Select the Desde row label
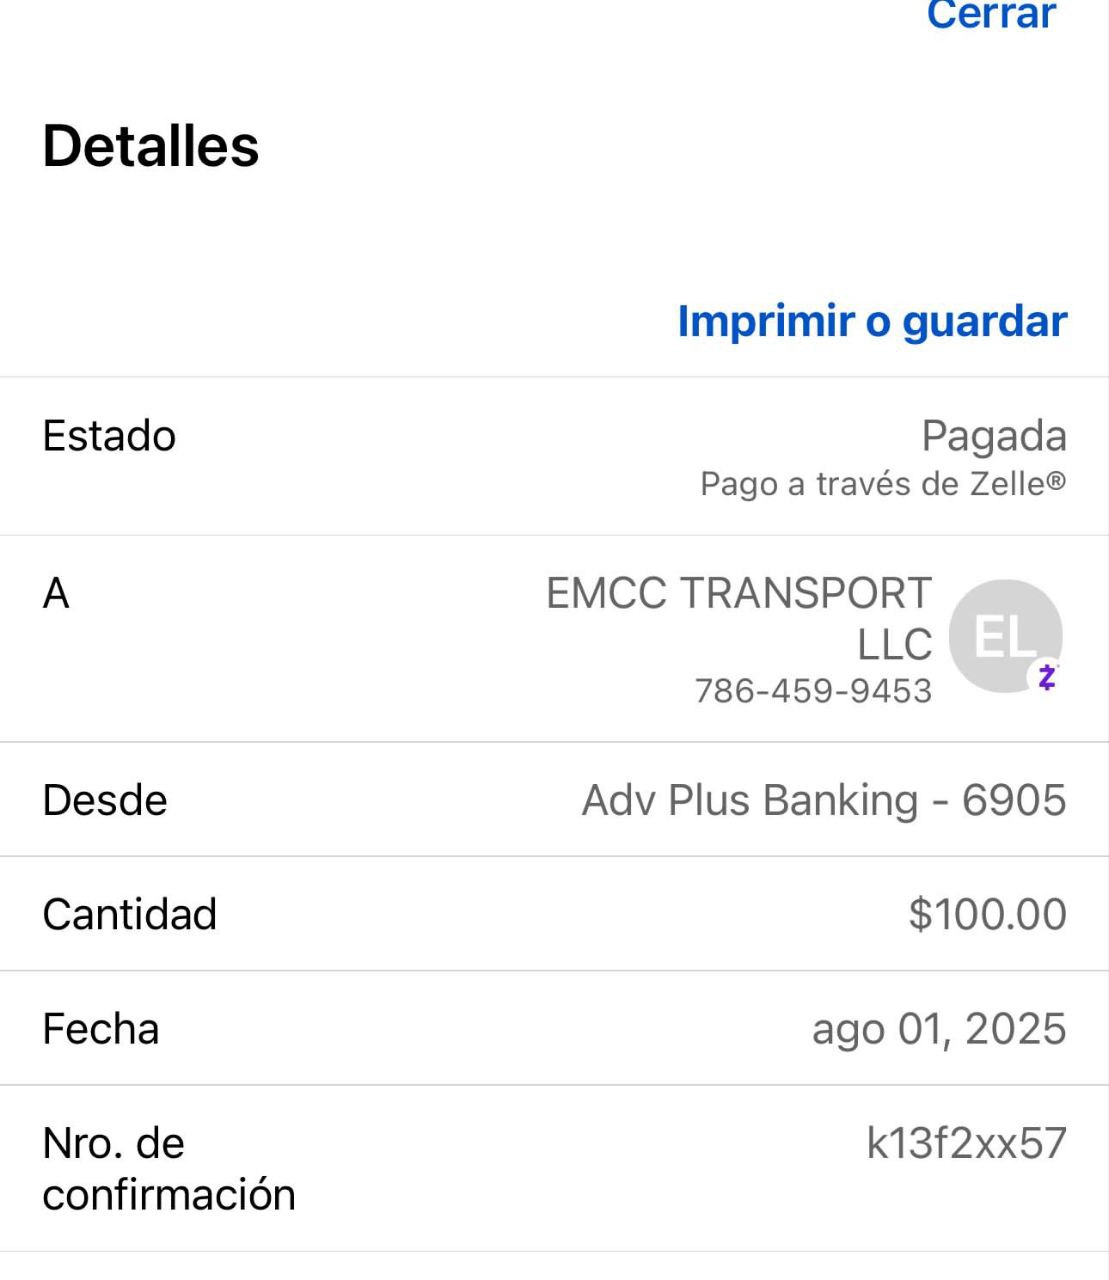The height and width of the screenshot is (1280, 1109). tap(105, 800)
